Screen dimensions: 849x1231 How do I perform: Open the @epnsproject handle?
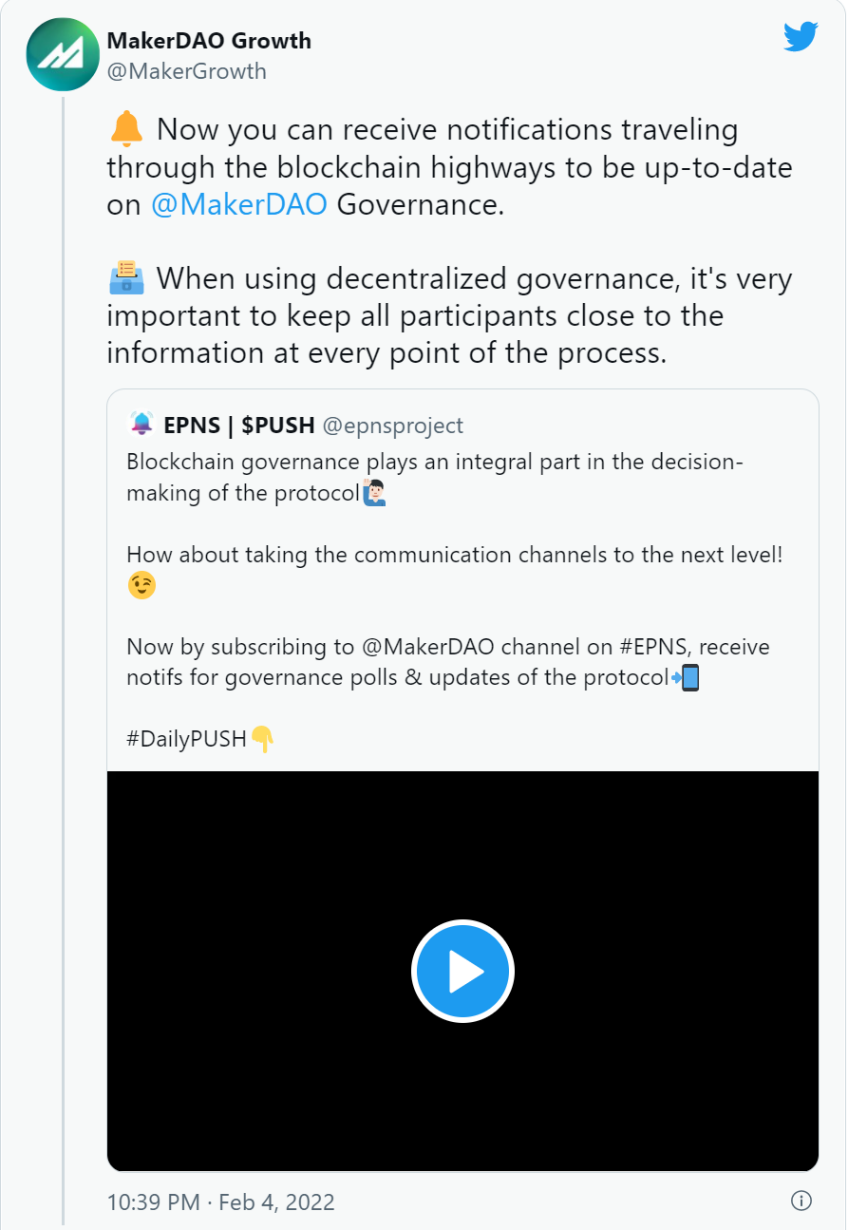coord(393,425)
